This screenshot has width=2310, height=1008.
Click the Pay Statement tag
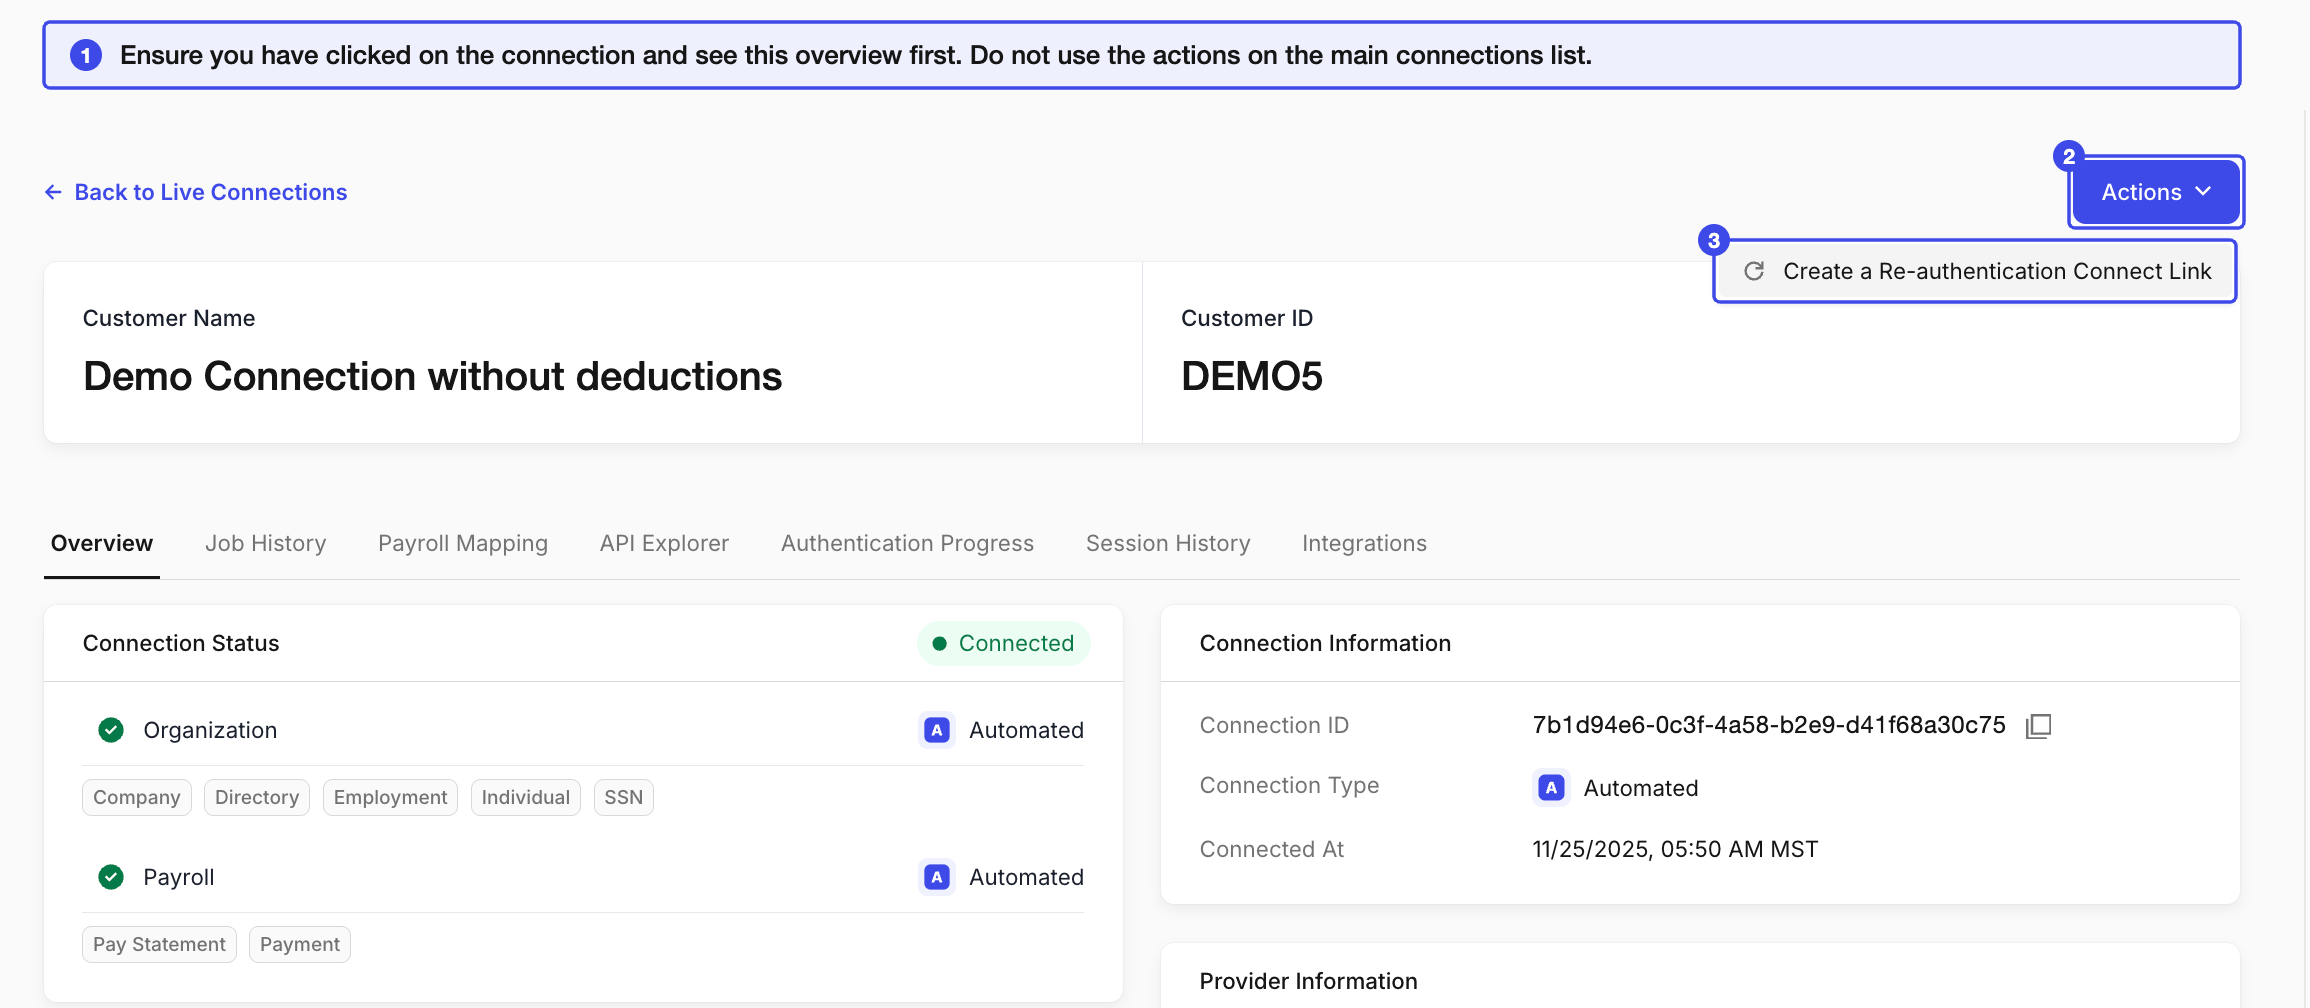coord(159,944)
